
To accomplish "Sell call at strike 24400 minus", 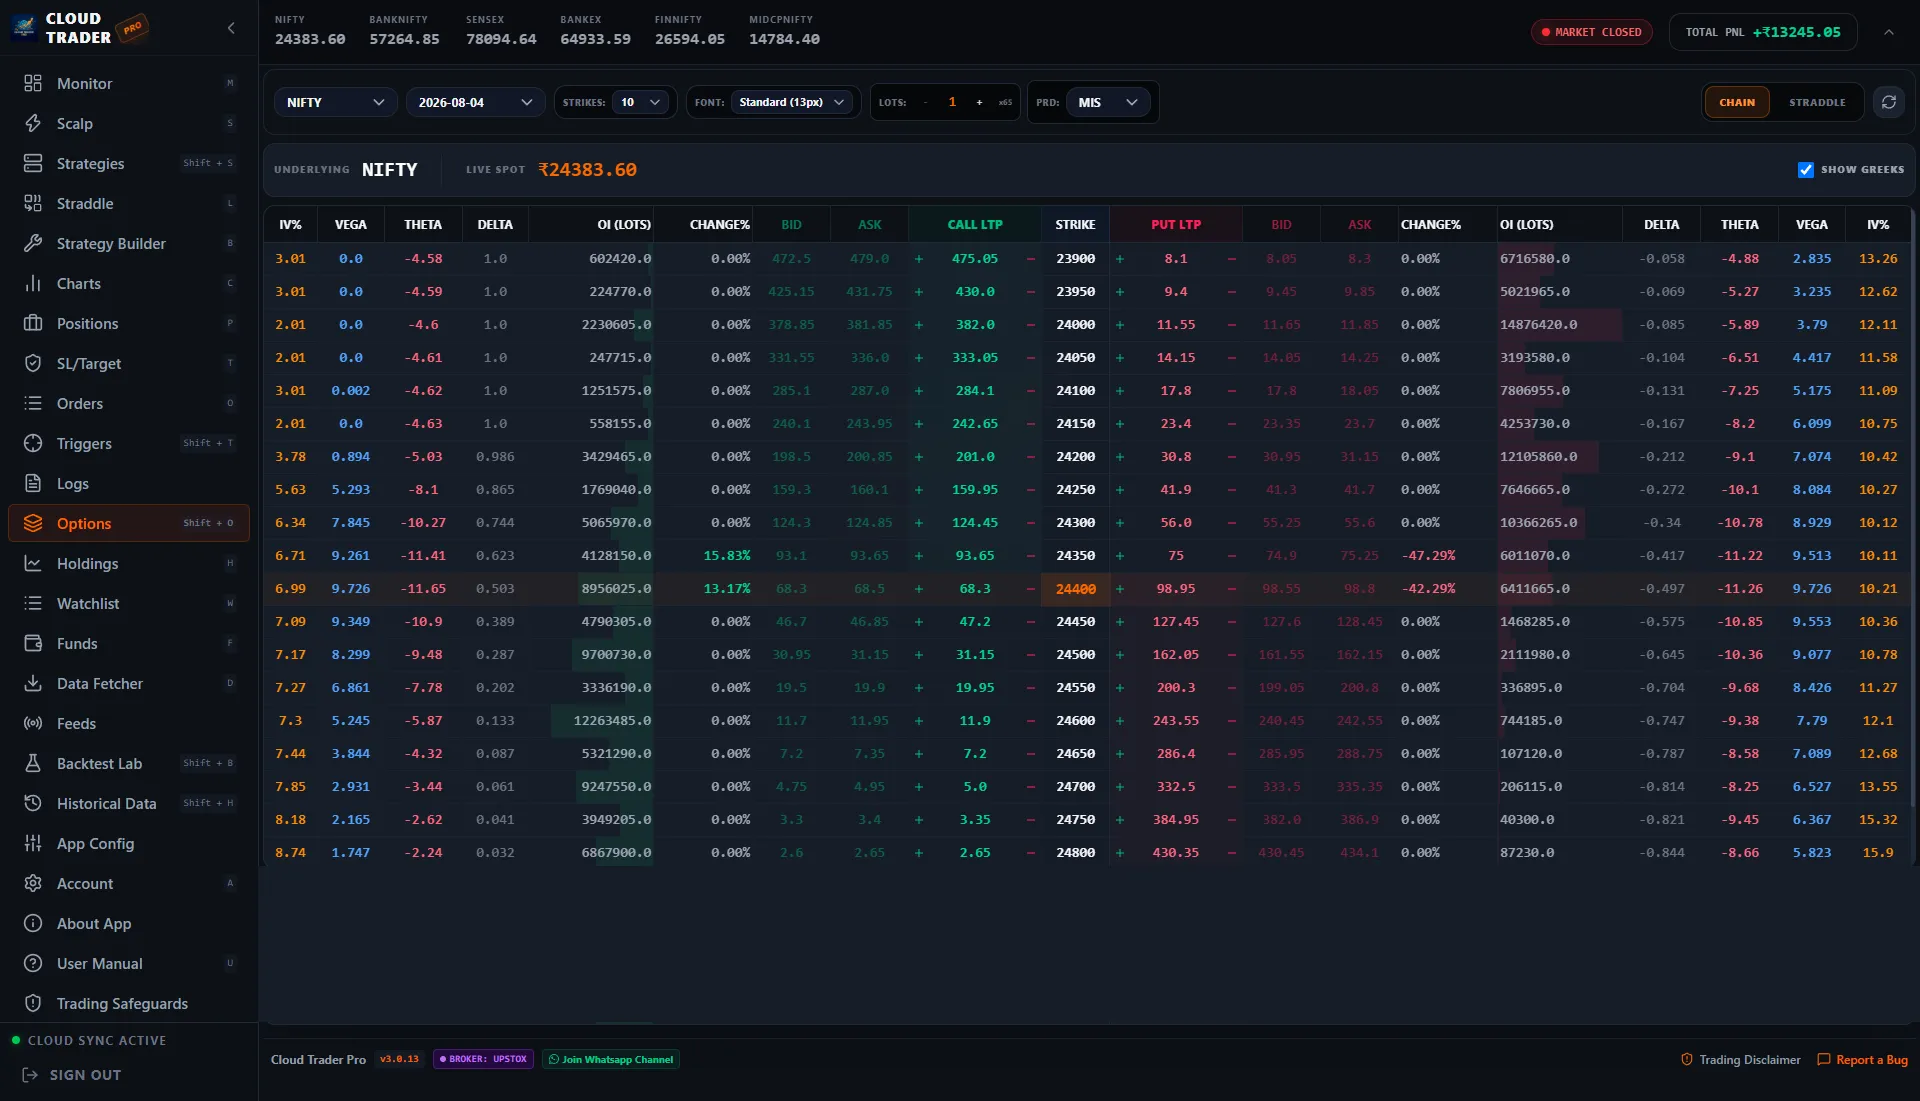I will point(1030,589).
